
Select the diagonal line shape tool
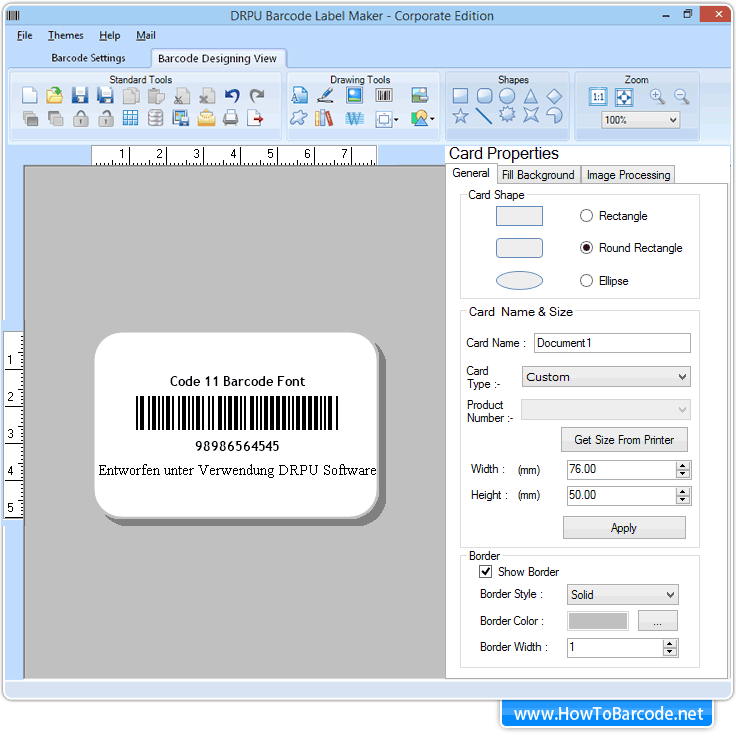[x=483, y=115]
